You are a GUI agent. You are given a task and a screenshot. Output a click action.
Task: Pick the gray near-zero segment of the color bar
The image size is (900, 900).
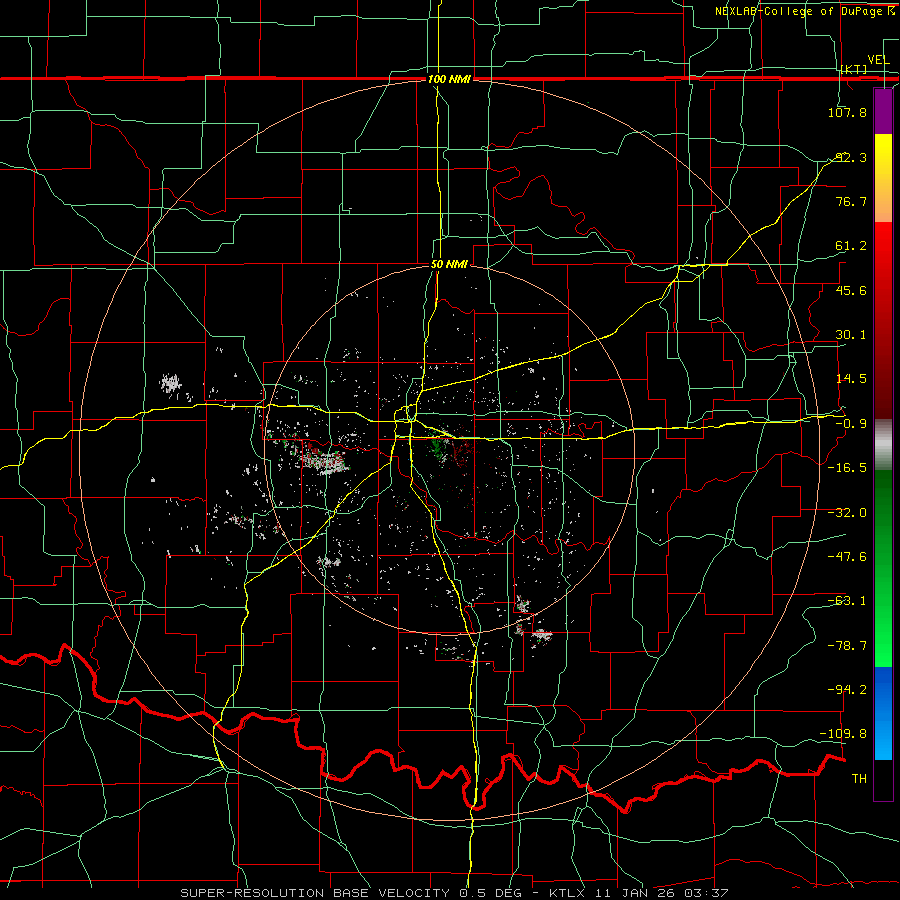[x=883, y=445]
